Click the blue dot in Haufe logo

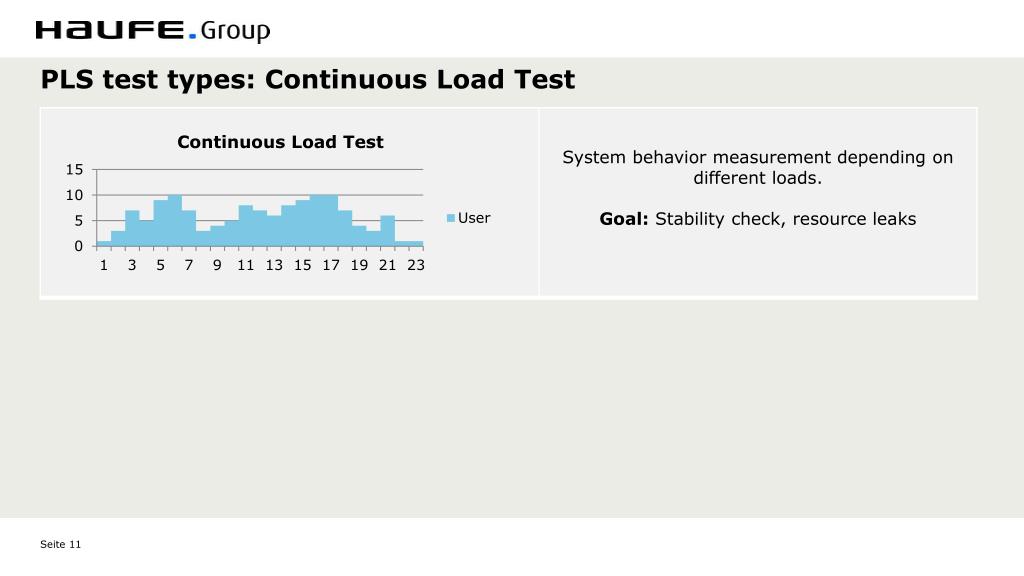click(x=192, y=36)
